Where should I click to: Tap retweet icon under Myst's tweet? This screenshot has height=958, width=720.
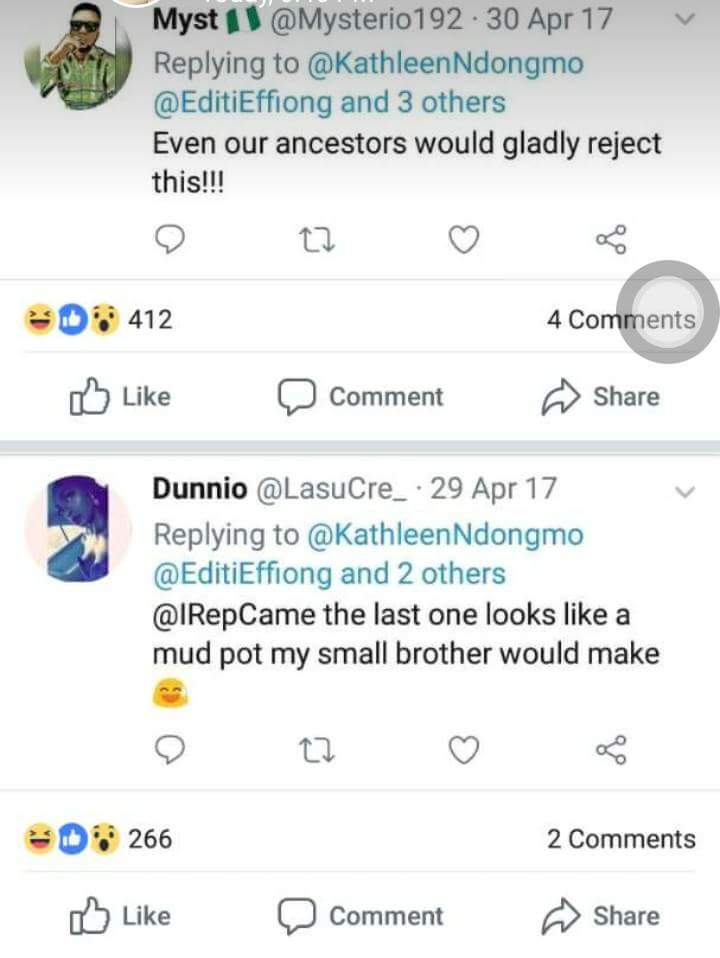pos(317,240)
